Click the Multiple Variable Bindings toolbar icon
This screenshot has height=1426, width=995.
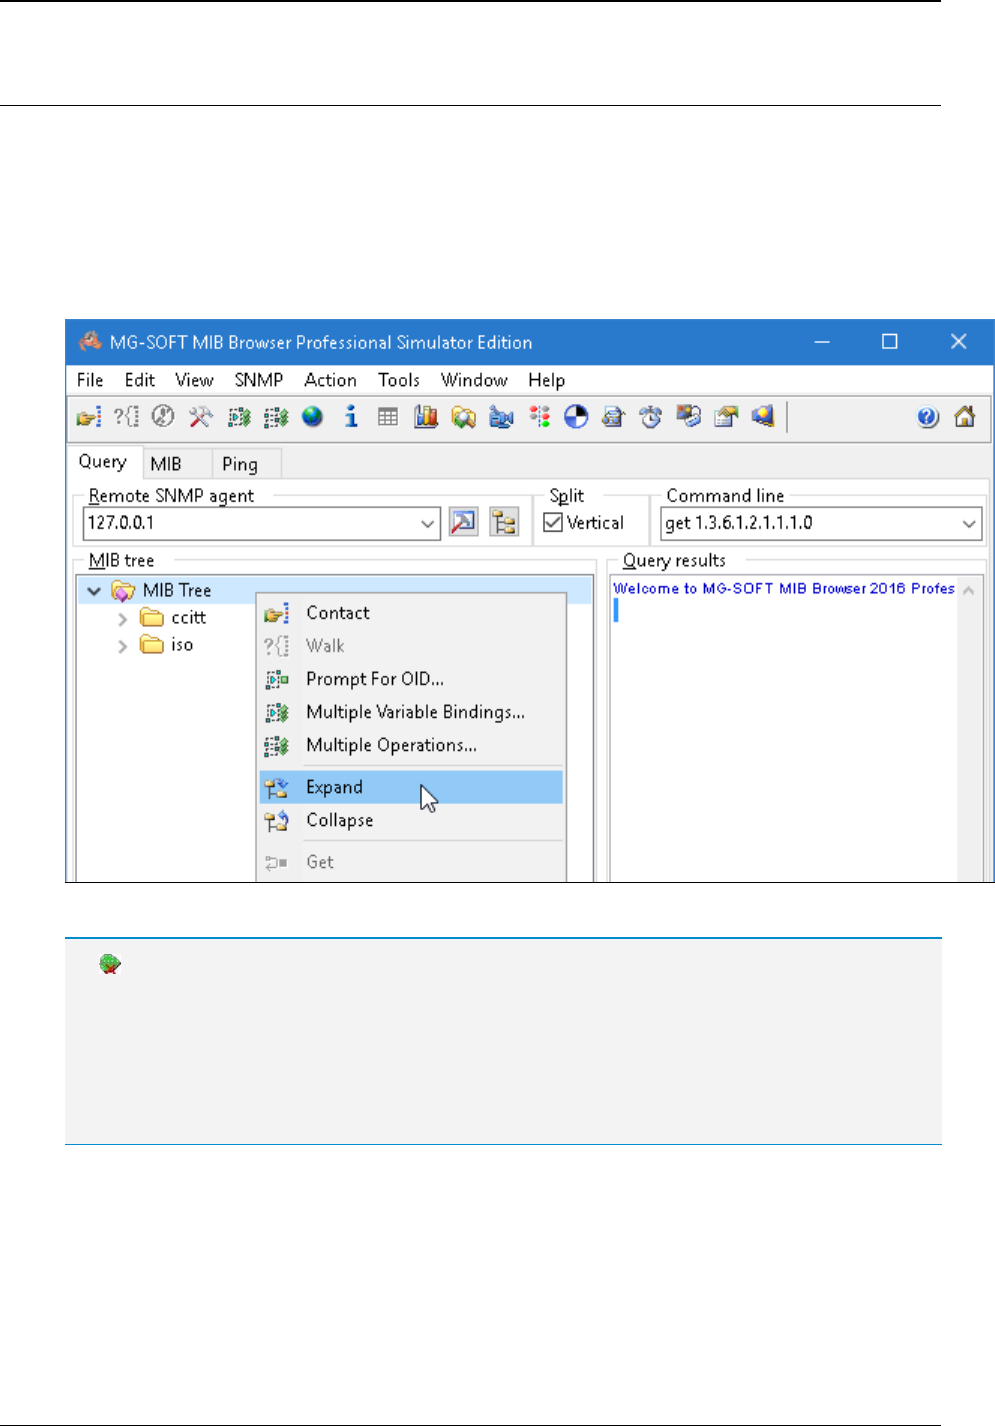pyautogui.click(x=238, y=417)
